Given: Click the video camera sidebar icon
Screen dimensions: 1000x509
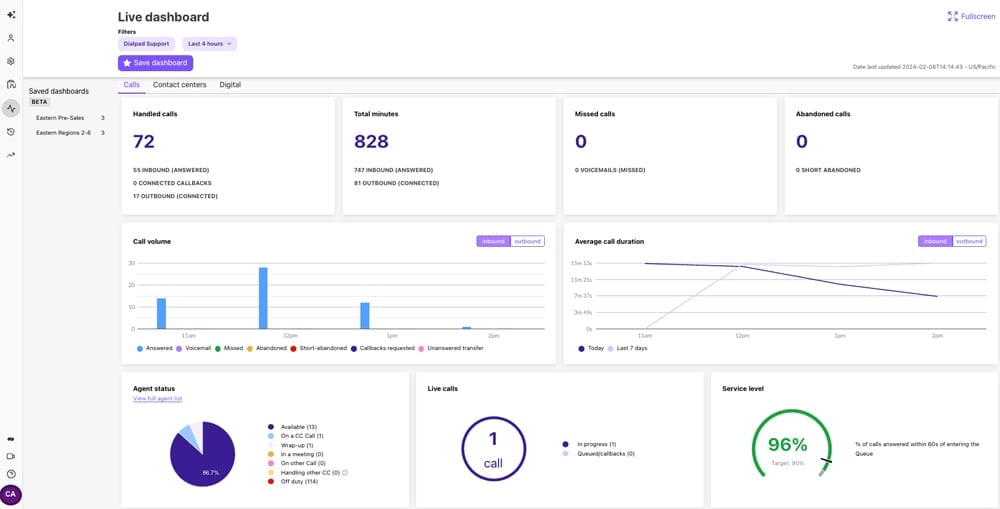Looking at the screenshot, I should (11, 457).
